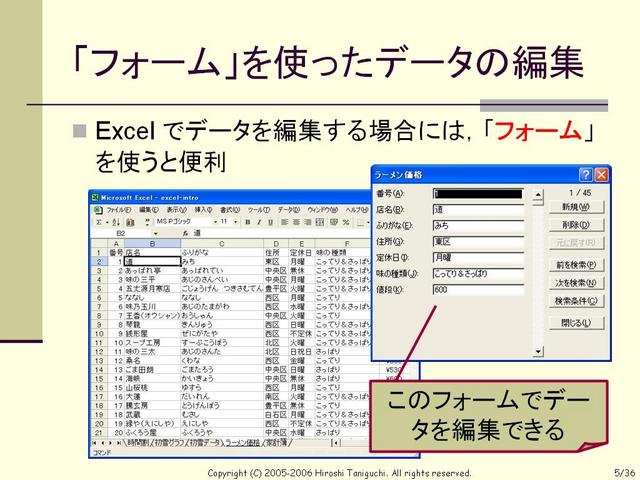Click the Percent Style icon
Viewport: 640px width, 480px height.
point(346,222)
